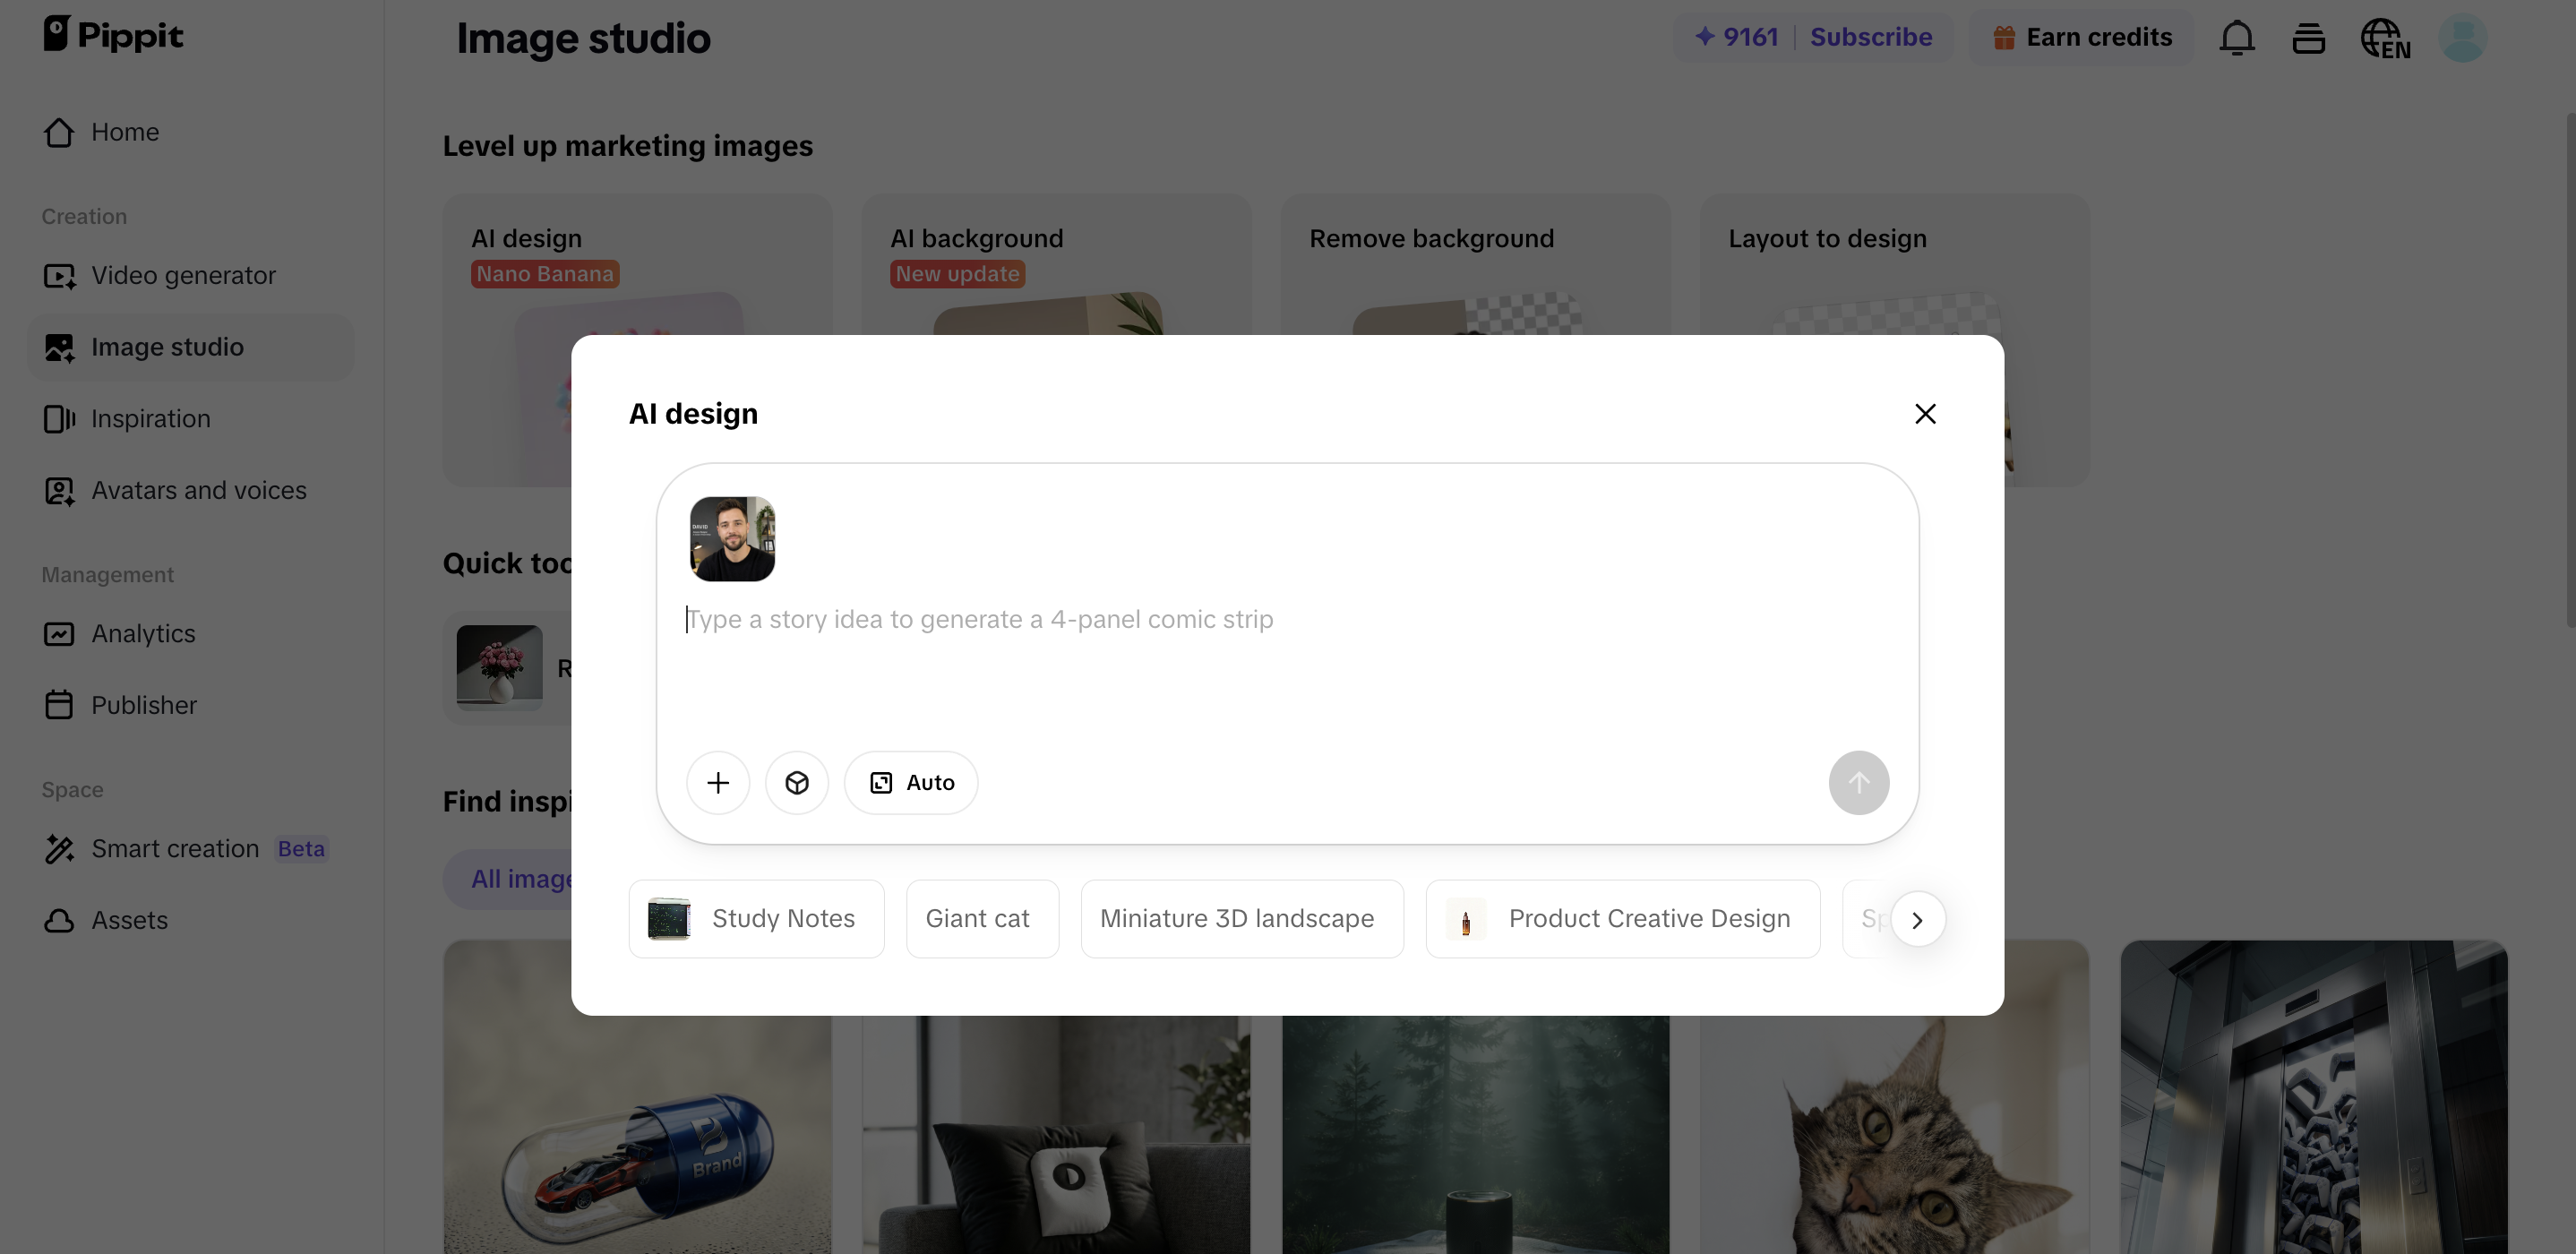Click the Image studio icon
2576x1254 pixels.
pos(59,347)
